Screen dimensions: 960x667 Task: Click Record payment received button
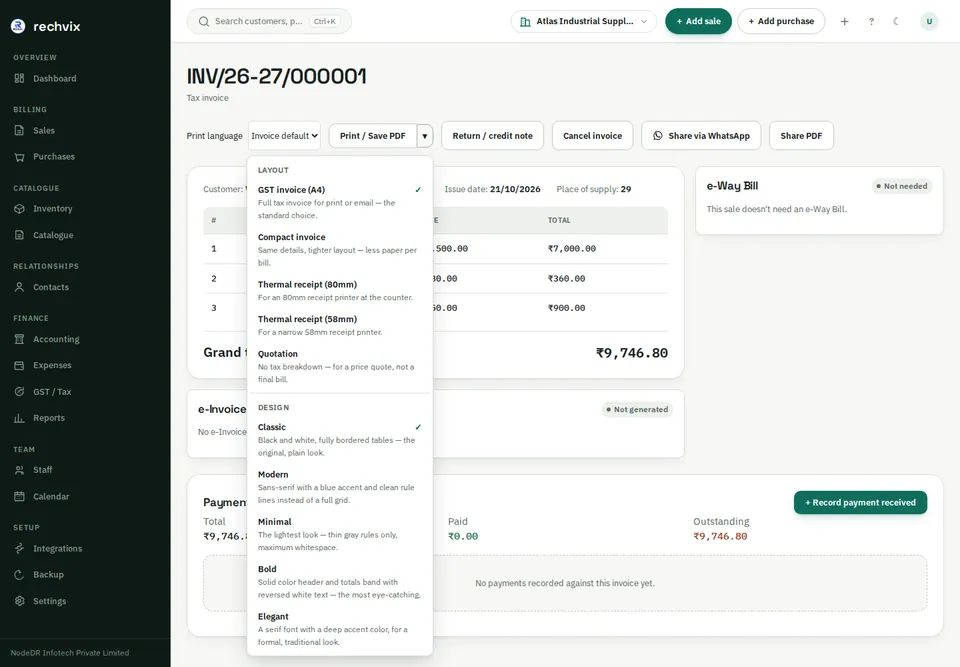(860, 502)
